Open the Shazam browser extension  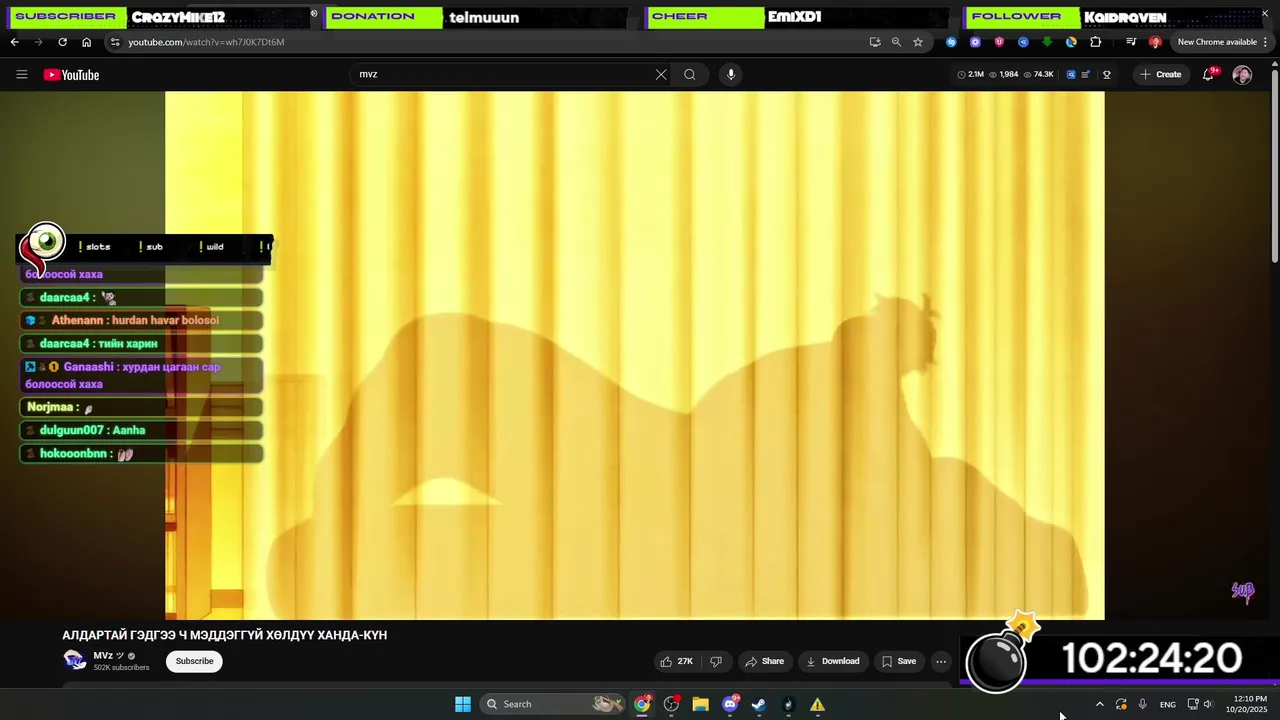[951, 42]
